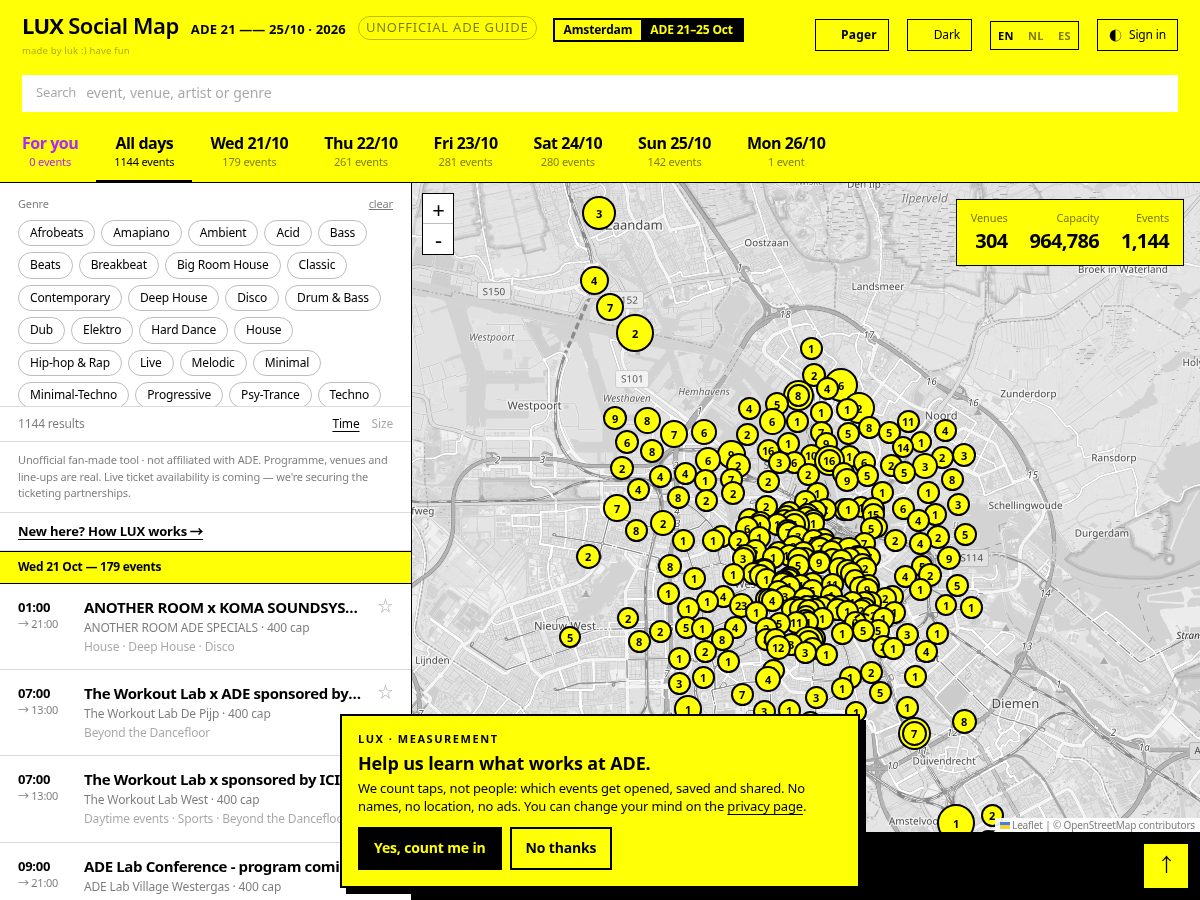Click the ADE 21–25 Oct date badge
Screen dimensions: 1200x900
point(691,30)
